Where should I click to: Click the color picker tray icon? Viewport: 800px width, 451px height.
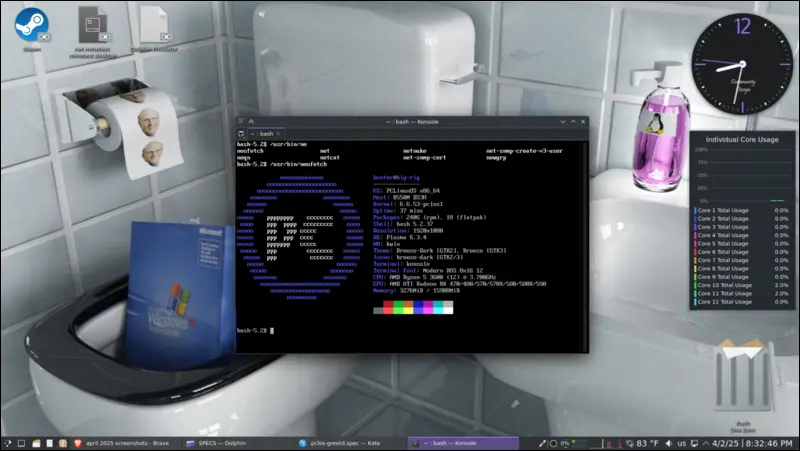point(542,443)
